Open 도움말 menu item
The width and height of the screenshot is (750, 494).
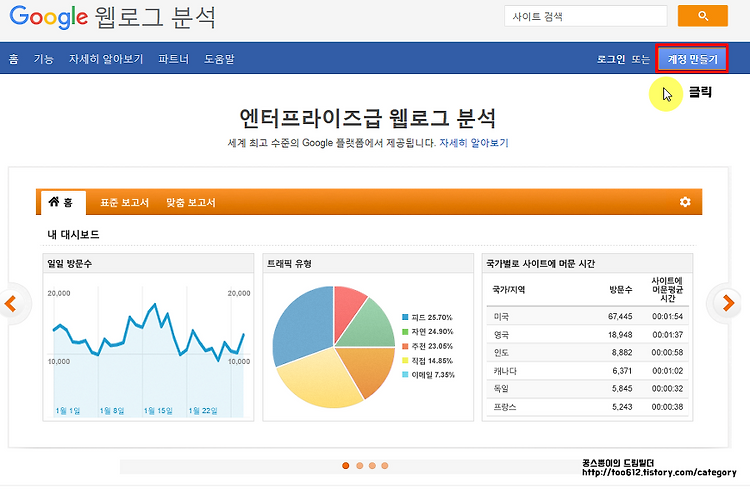(x=219, y=59)
